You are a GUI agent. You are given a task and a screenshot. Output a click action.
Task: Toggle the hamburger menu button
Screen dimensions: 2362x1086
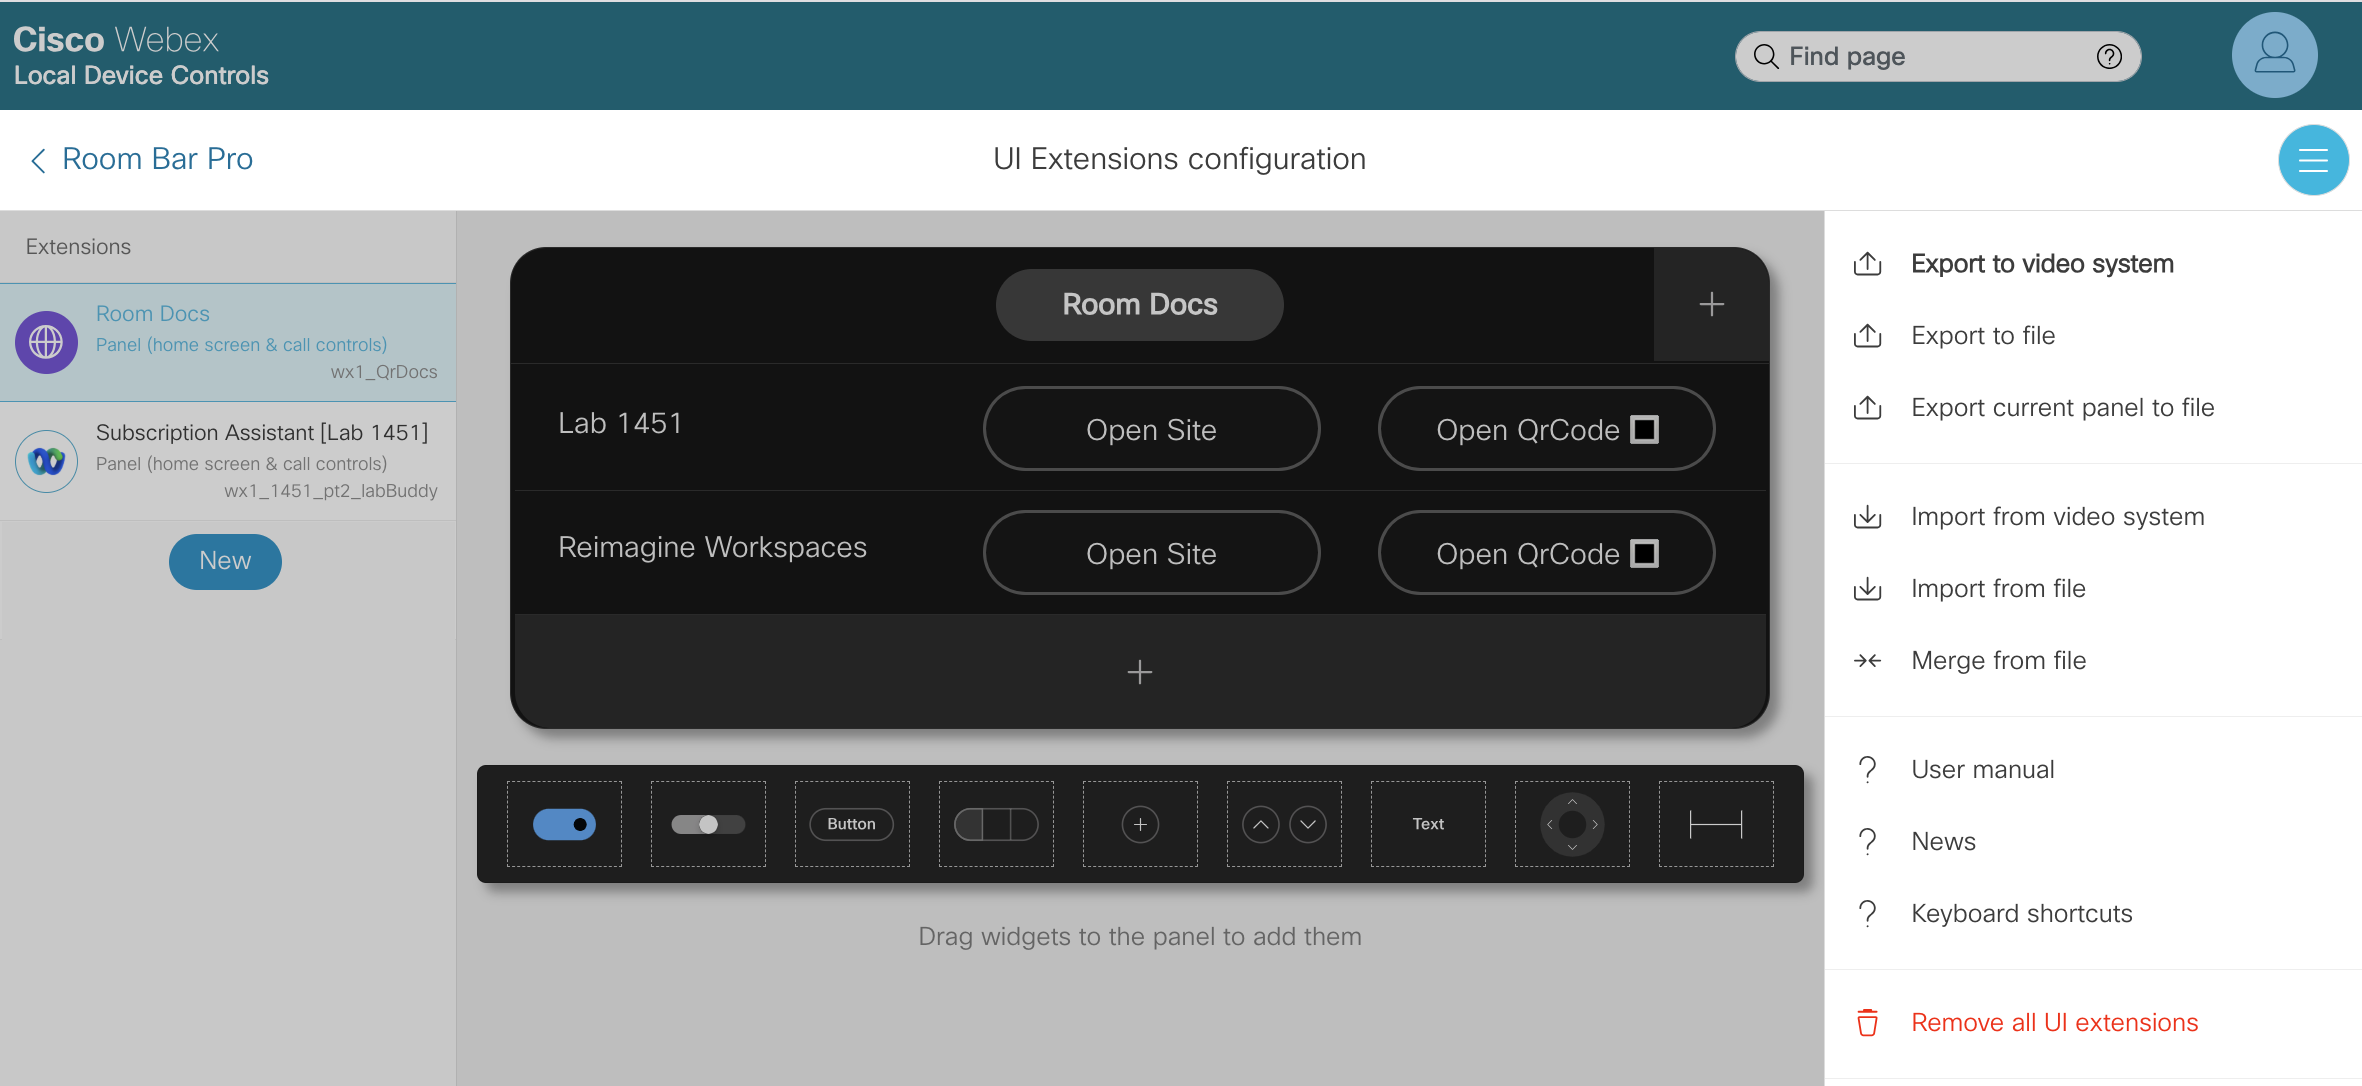pos(2312,160)
